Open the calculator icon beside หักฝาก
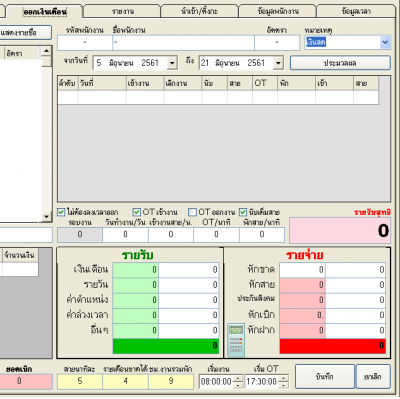Image resolution: width=400 pixels, height=399 pixels. (236, 340)
